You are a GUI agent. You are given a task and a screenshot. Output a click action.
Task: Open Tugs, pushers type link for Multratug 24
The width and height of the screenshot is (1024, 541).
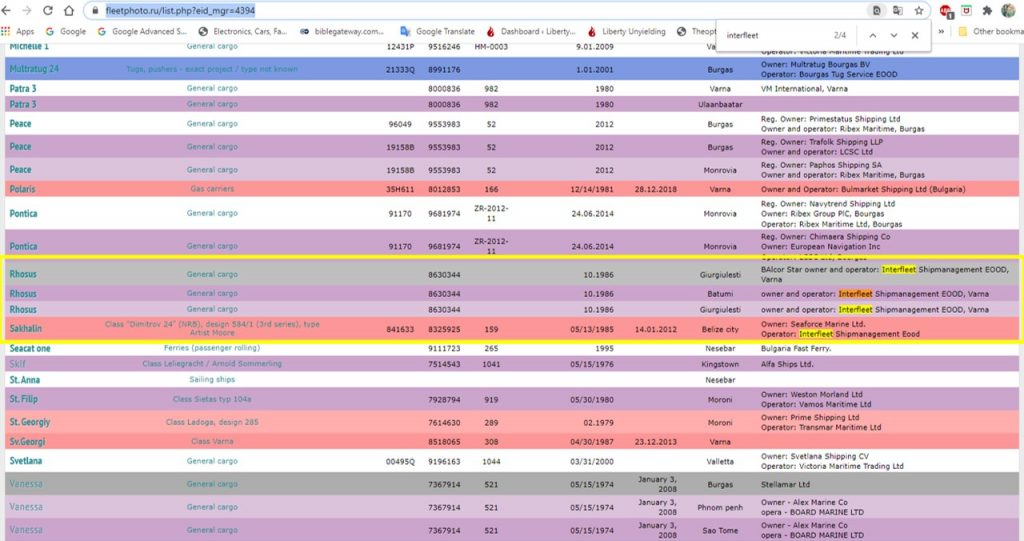click(x=212, y=69)
